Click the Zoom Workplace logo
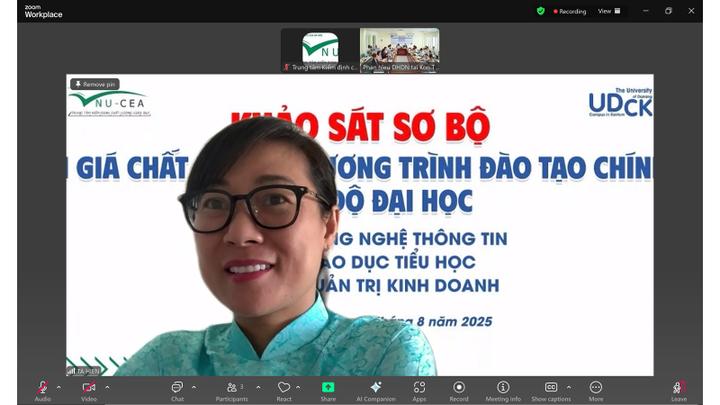The image size is (720, 405). (43, 12)
